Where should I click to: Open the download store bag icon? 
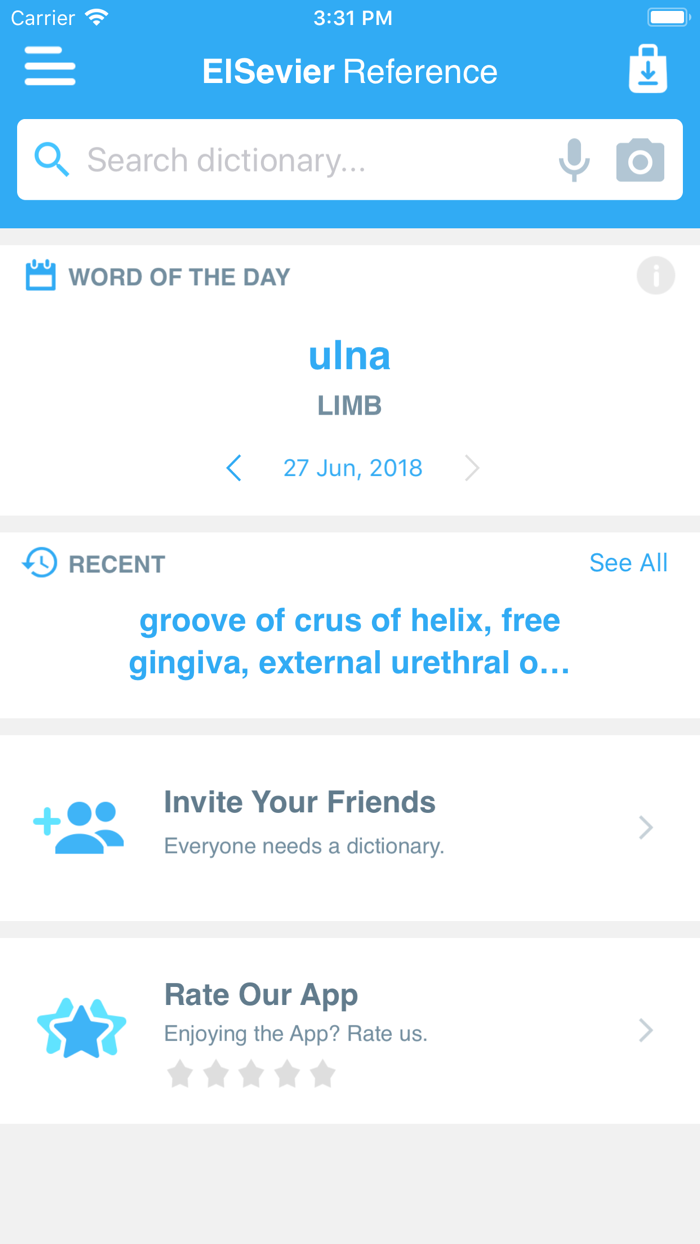648,69
